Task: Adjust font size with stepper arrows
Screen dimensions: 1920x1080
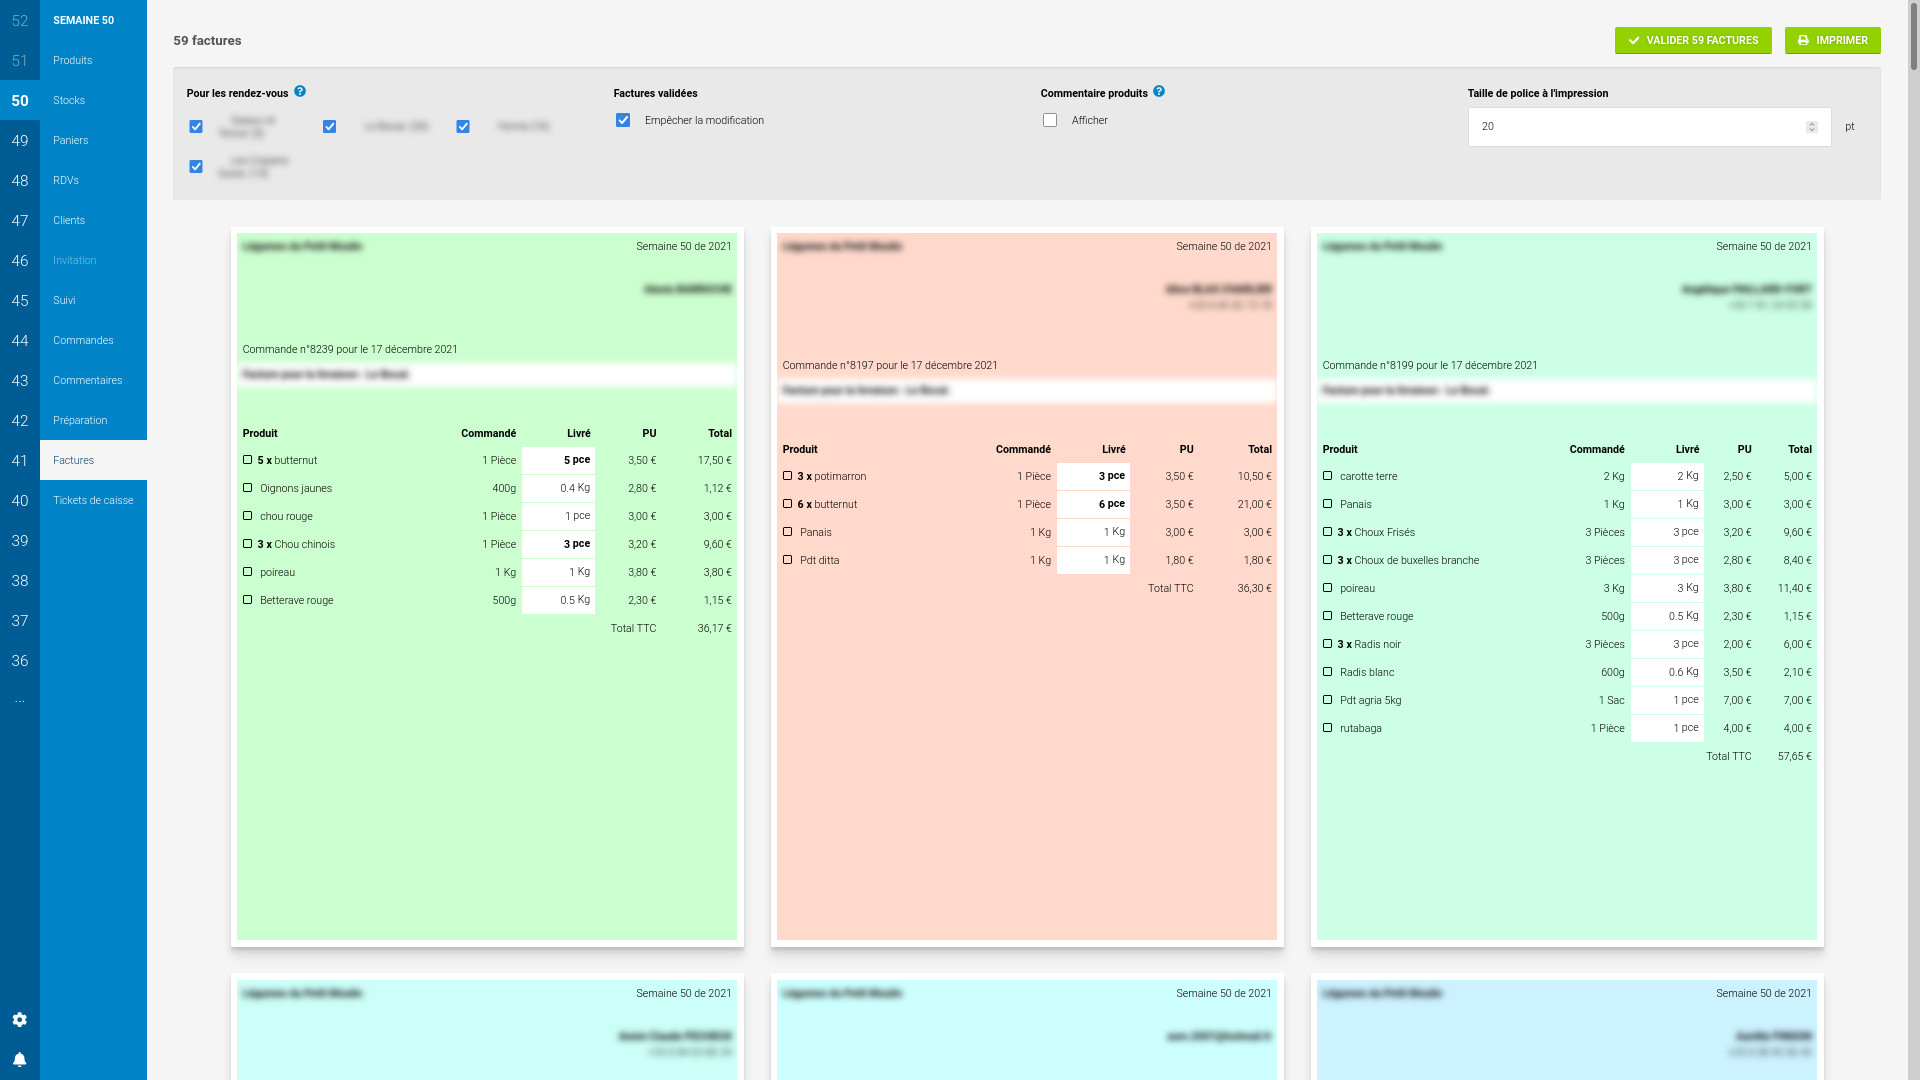Action: [x=1811, y=127]
